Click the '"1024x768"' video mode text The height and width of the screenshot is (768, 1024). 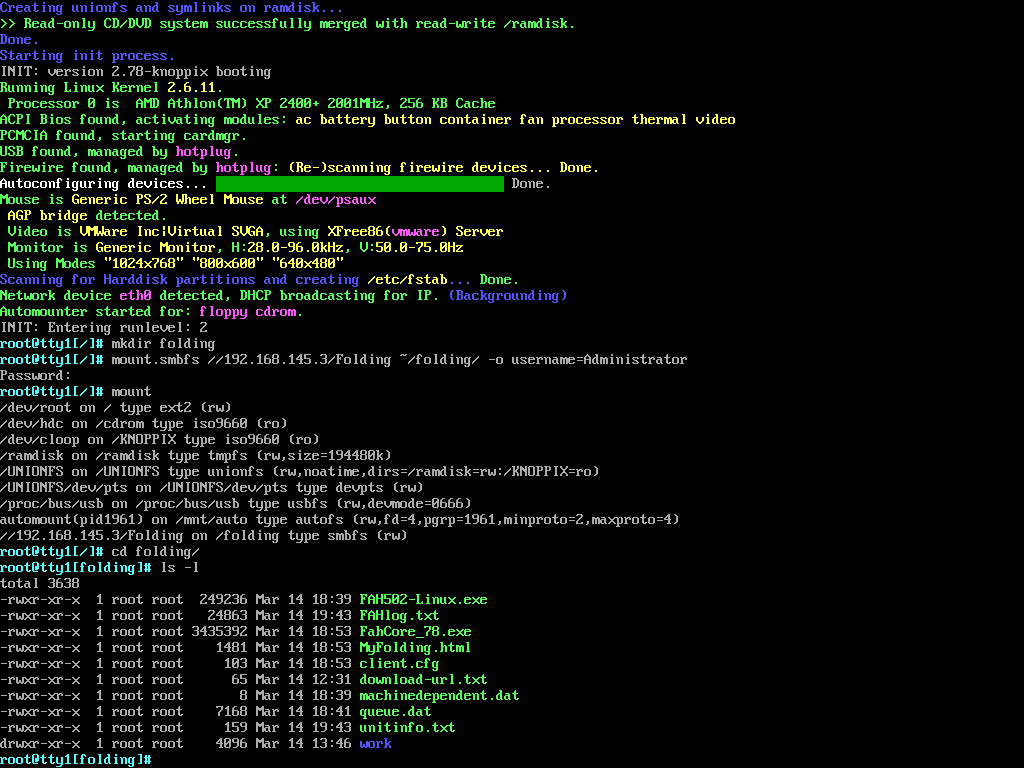coord(144,264)
